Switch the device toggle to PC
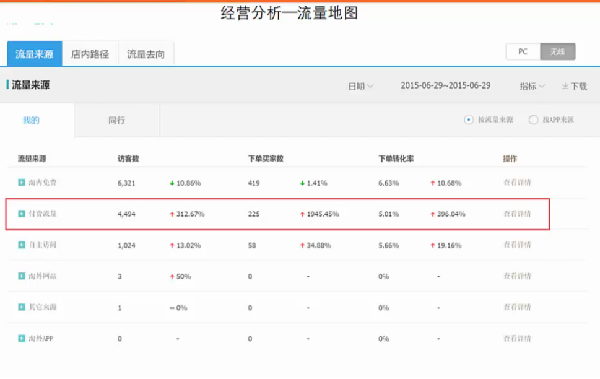 (x=523, y=52)
